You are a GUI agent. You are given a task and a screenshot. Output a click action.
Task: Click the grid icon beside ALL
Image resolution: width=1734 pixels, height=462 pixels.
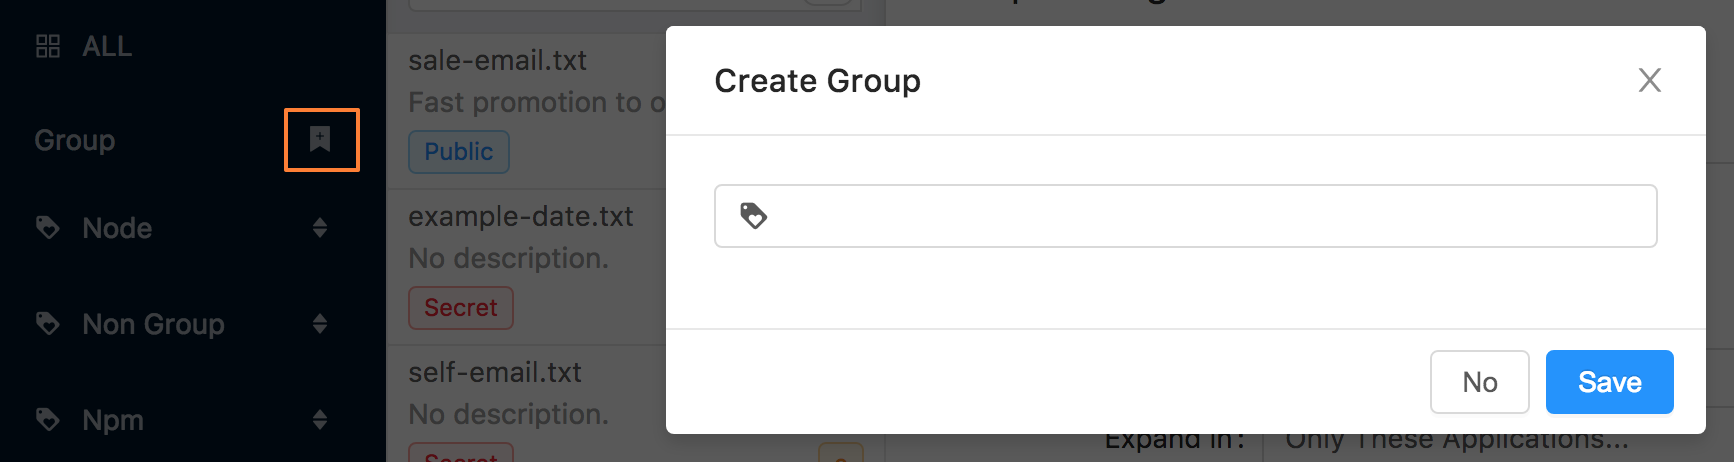coord(48,46)
